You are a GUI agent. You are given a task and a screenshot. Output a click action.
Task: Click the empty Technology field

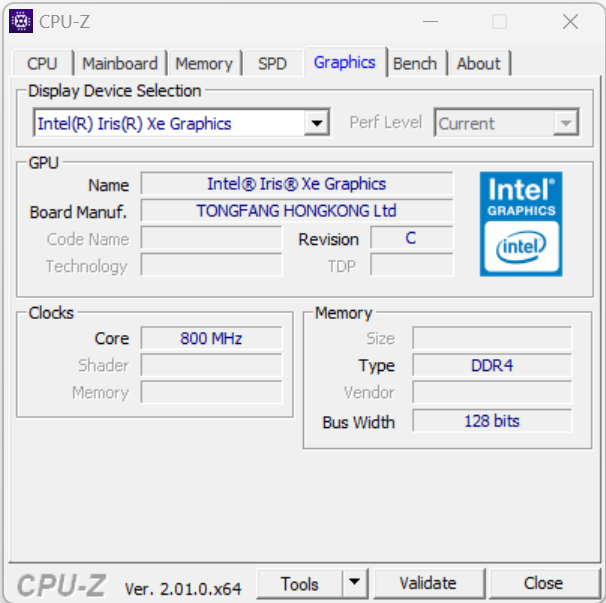(x=211, y=265)
